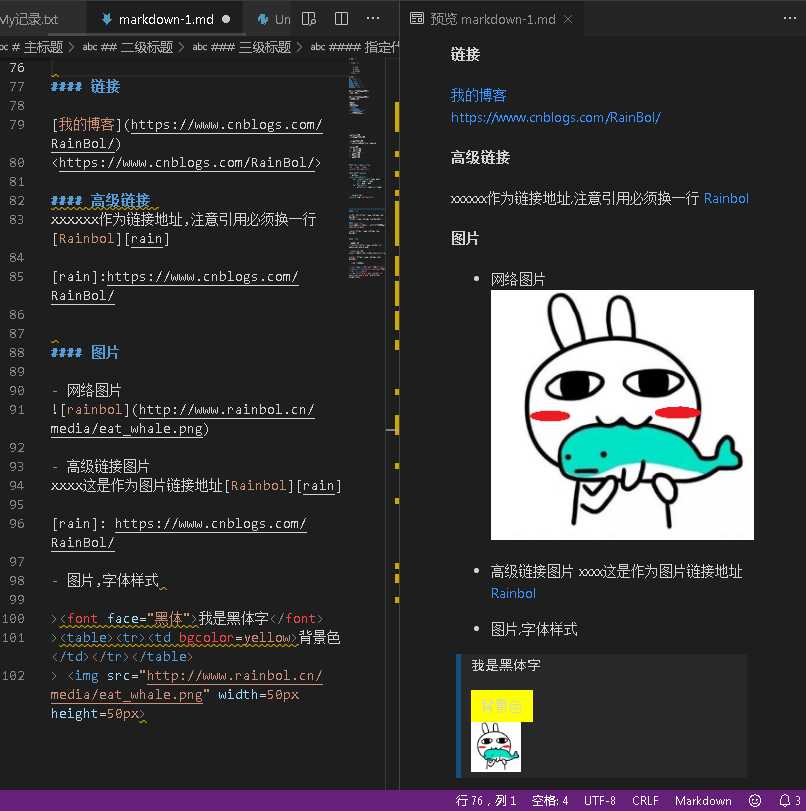Click 链接 heading in preview
The height and width of the screenshot is (811, 806).
[465, 54]
